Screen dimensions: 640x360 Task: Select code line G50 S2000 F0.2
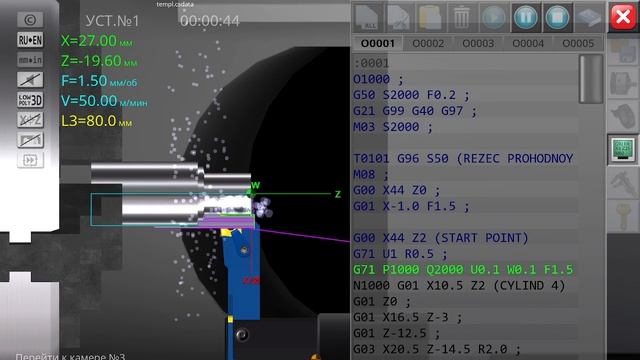(x=411, y=95)
